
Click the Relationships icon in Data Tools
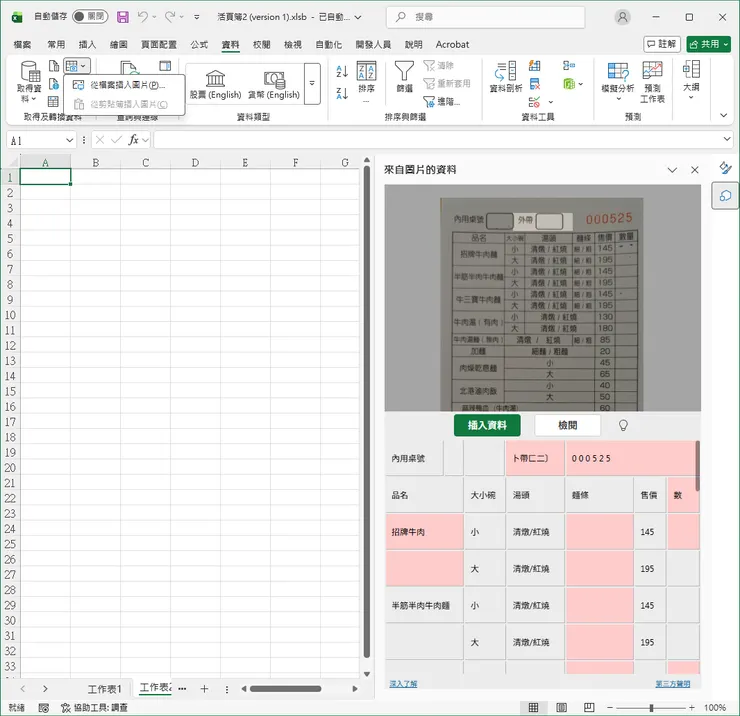click(x=569, y=66)
